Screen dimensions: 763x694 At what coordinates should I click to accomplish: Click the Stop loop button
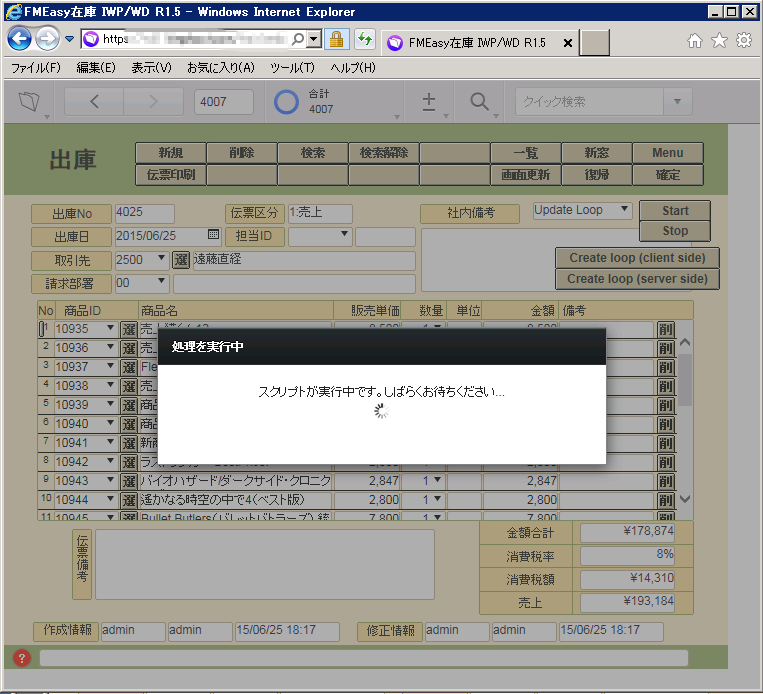pos(675,231)
